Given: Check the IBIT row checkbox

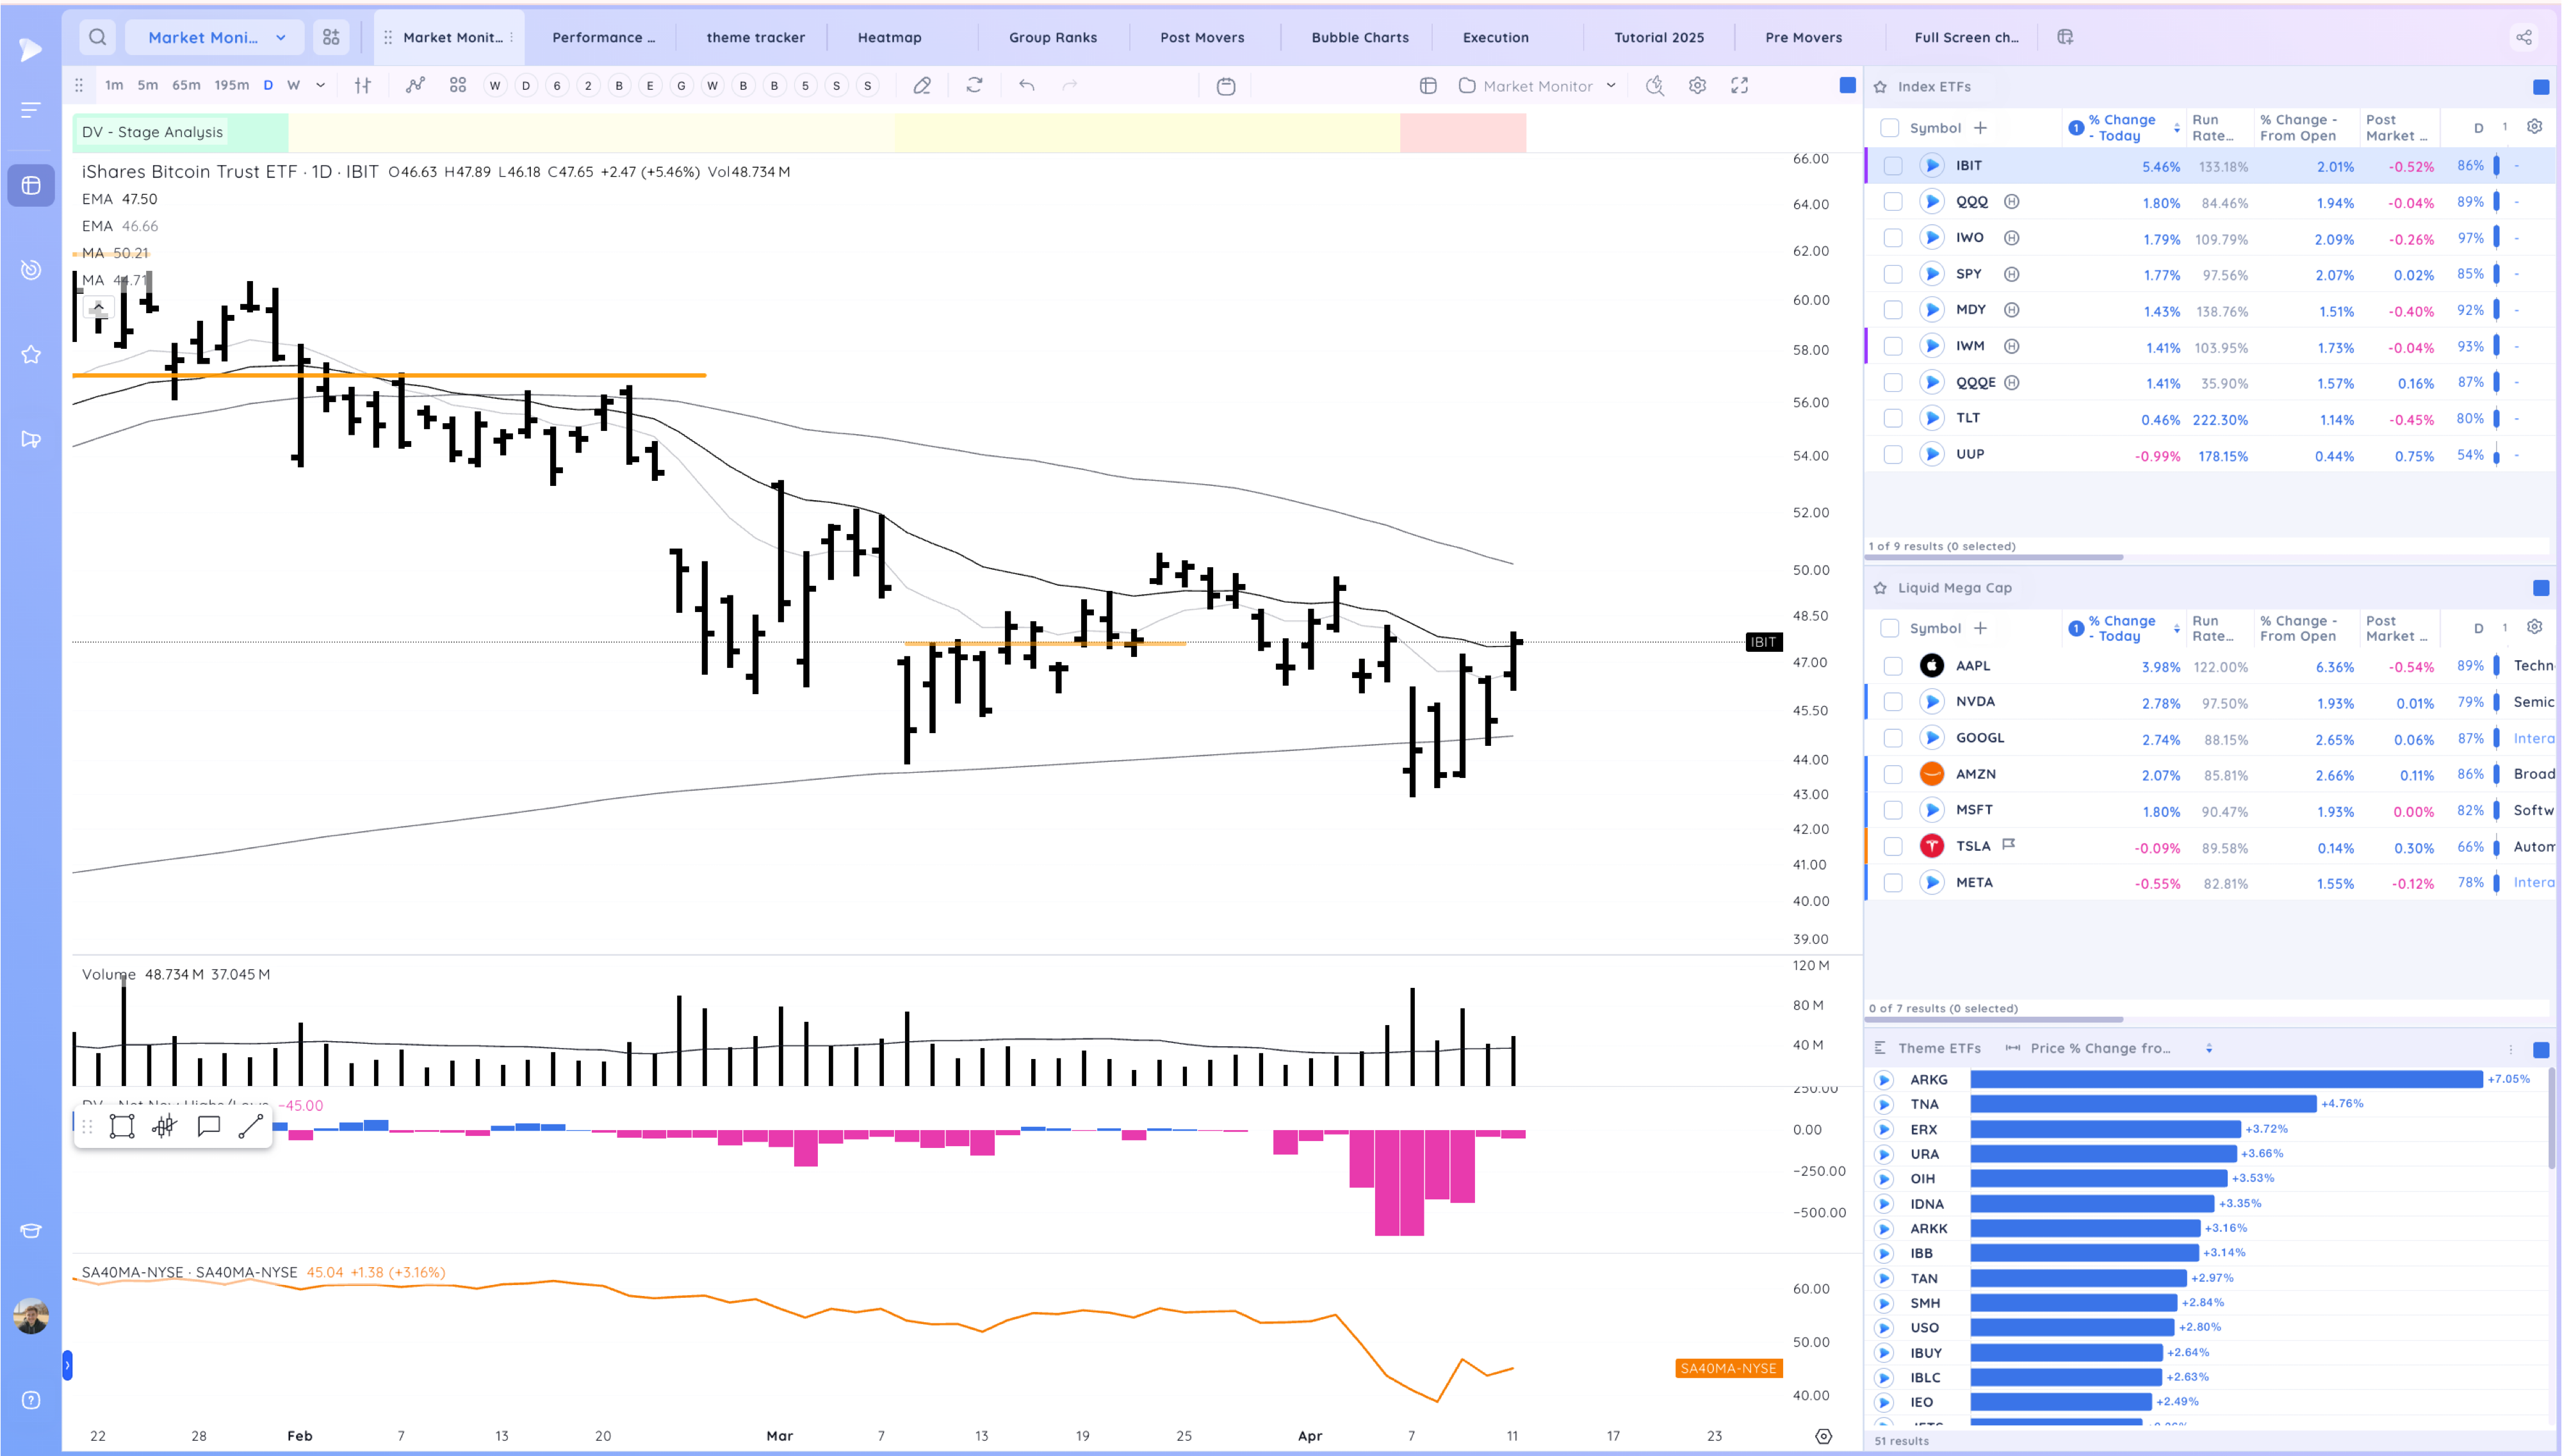Looking at the screenshot, I should (1893, 166).
